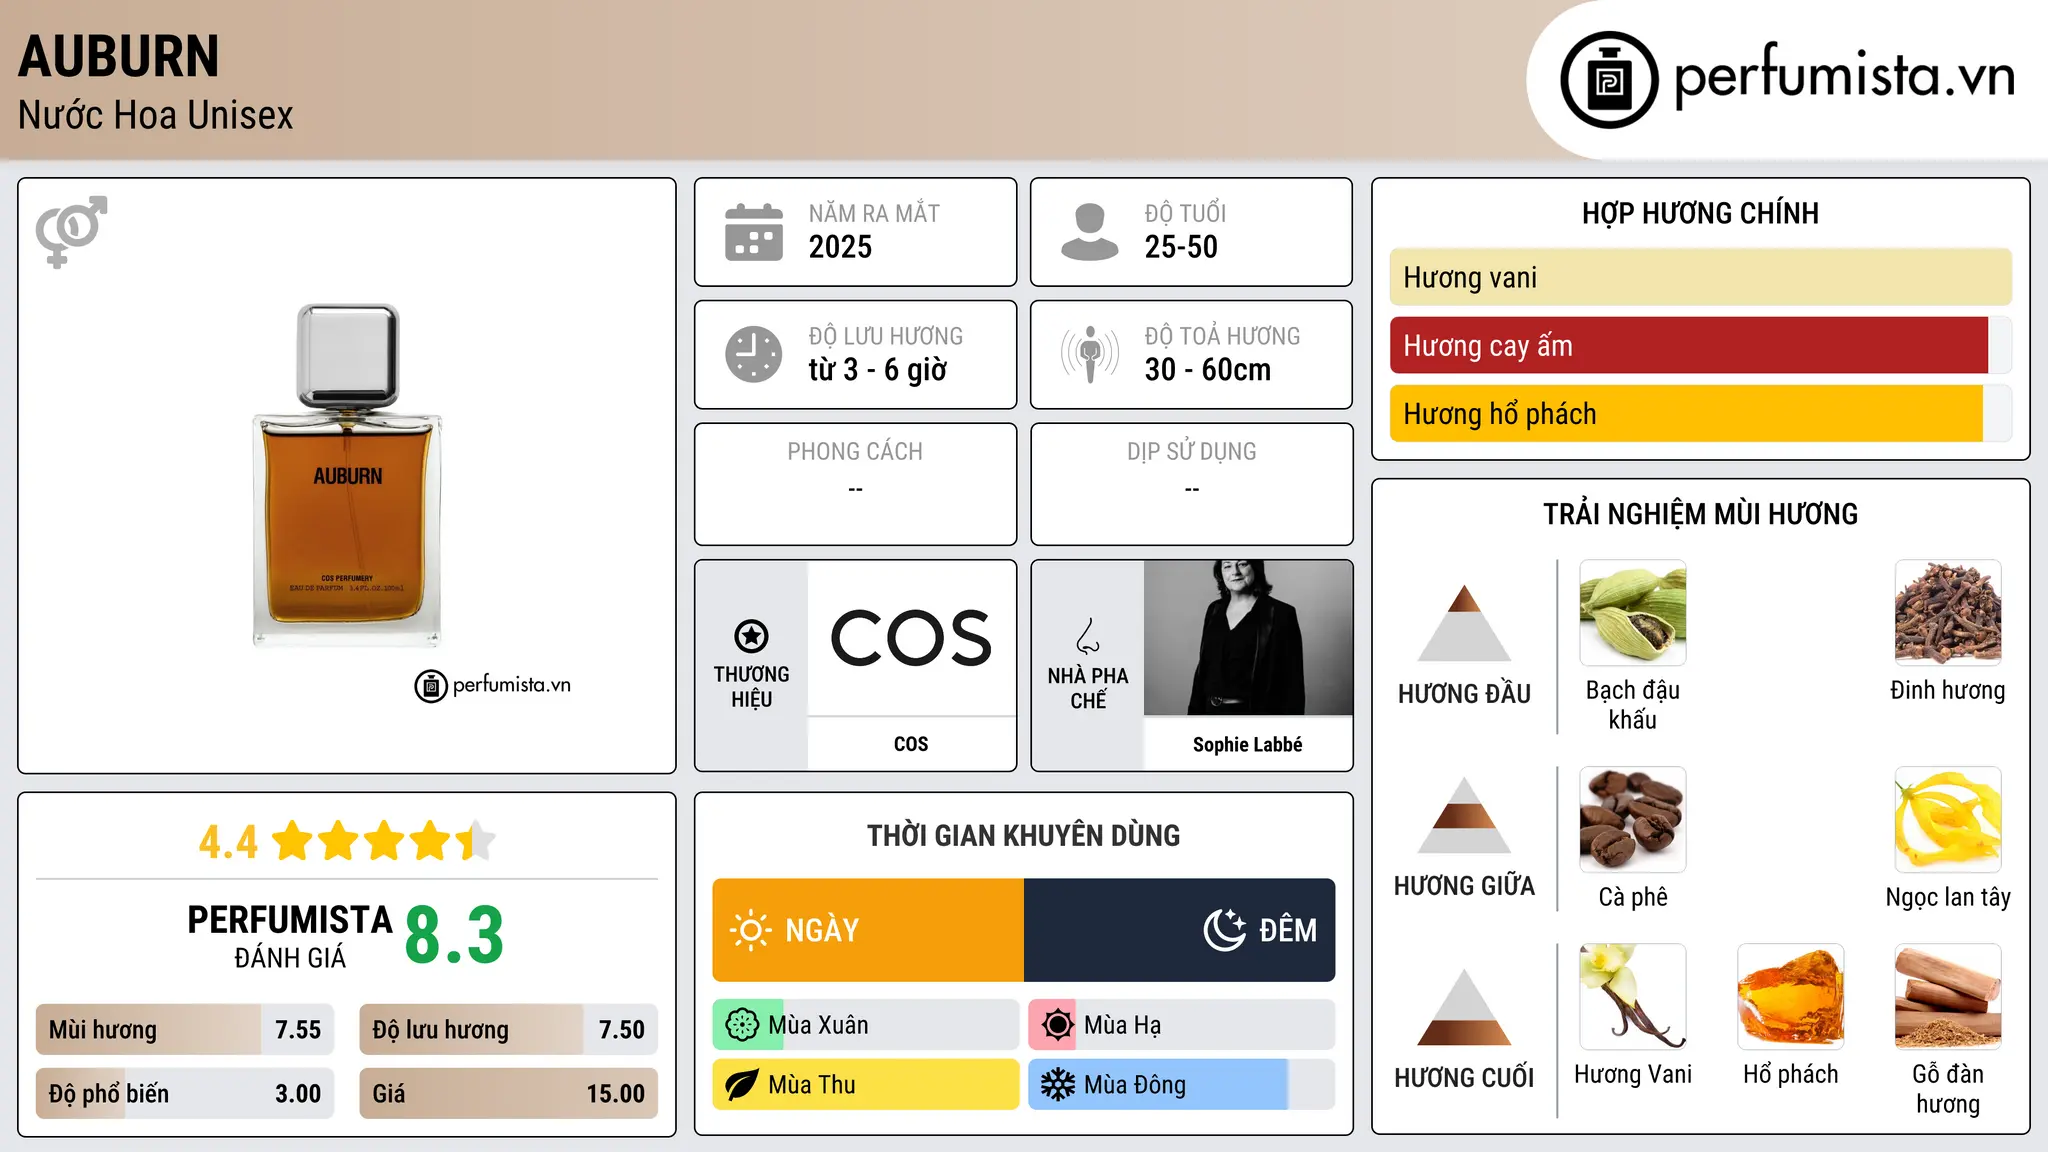
Task: Click the 4.4 rating number
Action: 228,842
